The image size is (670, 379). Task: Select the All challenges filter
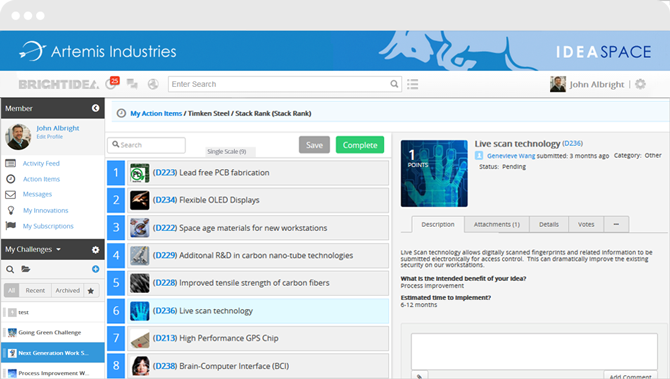tap(12, 291)
